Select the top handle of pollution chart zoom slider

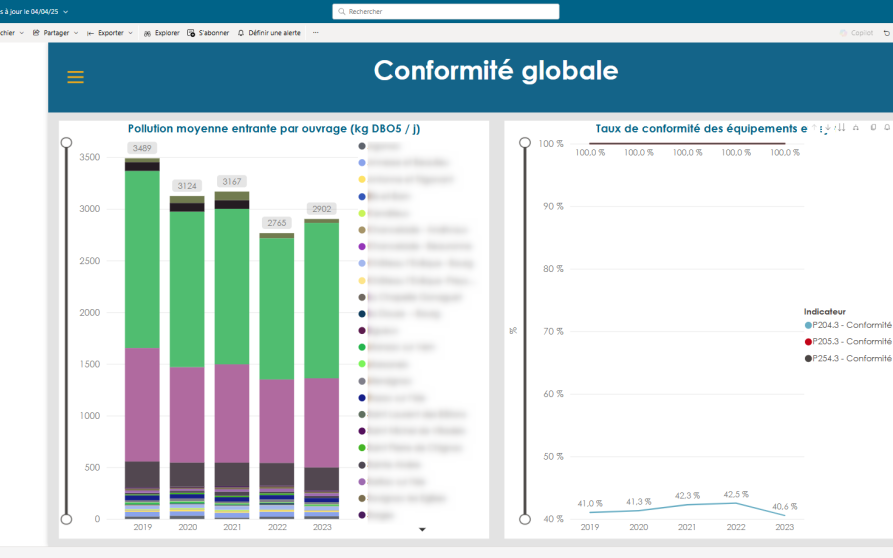[x=67, y=142]
